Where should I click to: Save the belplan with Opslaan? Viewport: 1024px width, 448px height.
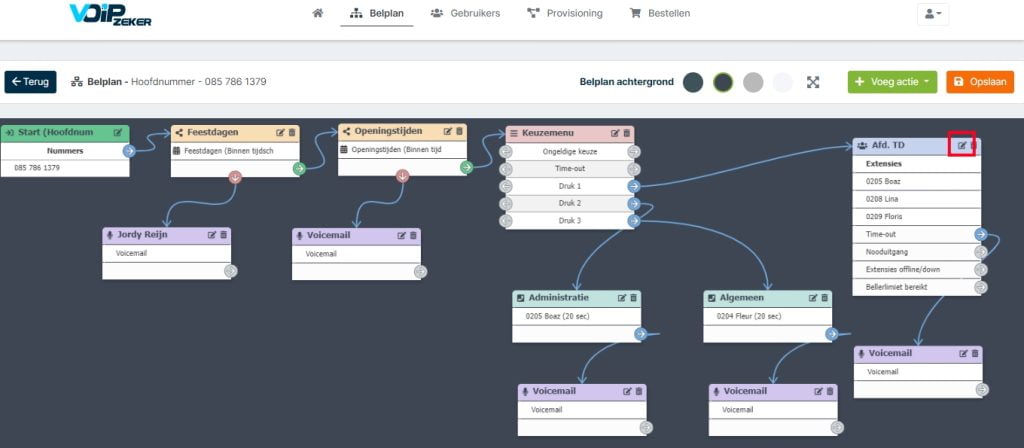980,82
